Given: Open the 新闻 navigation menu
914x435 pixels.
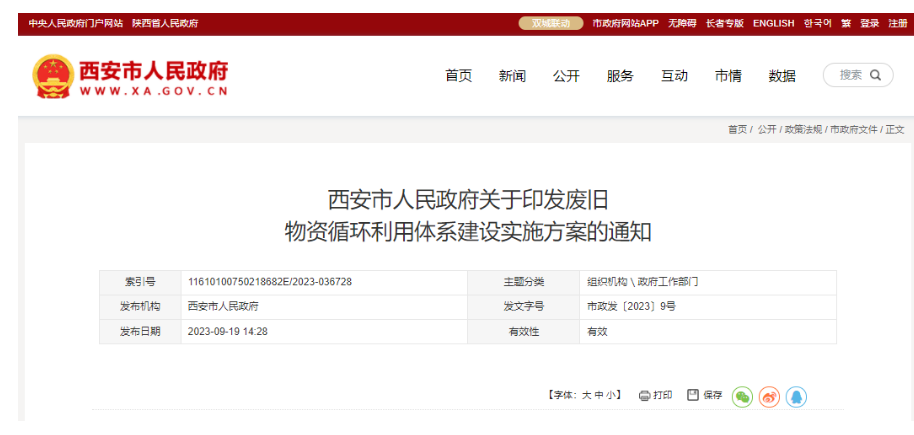Looking at the screenshot, I should pyautogui.click(x=512, y=76).
